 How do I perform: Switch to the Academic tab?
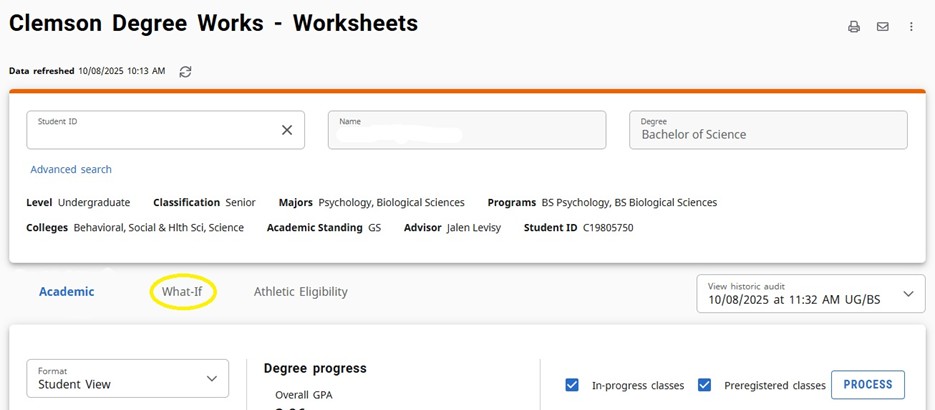[x=67, y=292]
